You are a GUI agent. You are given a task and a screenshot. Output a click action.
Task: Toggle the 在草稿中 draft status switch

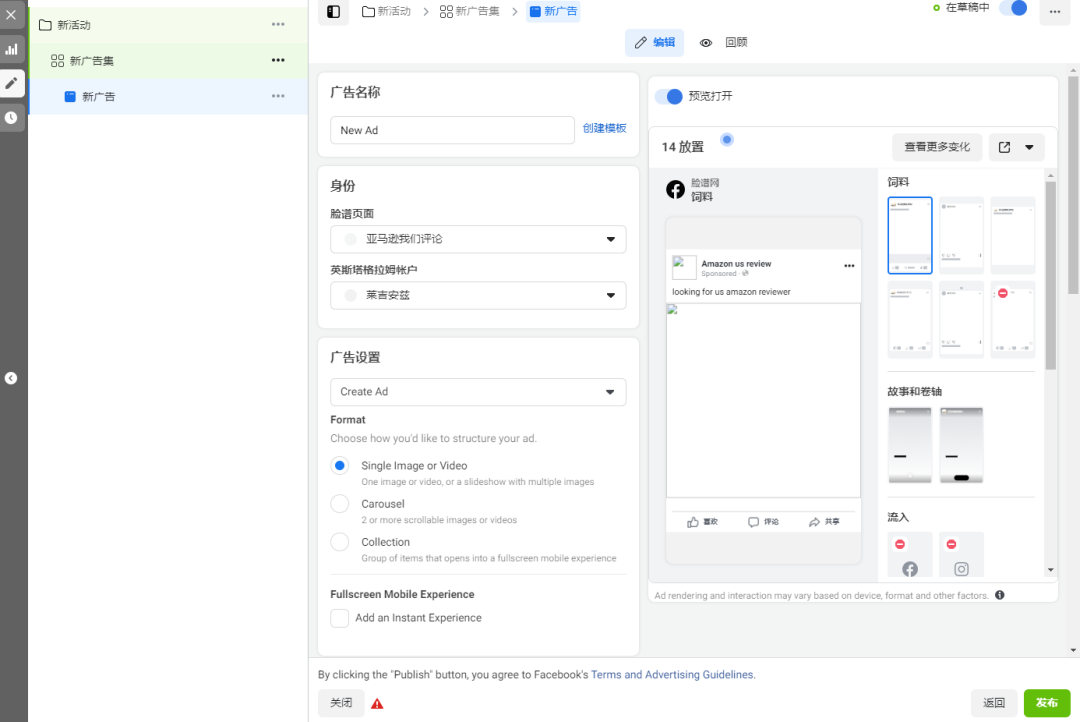click(1013, 8)
